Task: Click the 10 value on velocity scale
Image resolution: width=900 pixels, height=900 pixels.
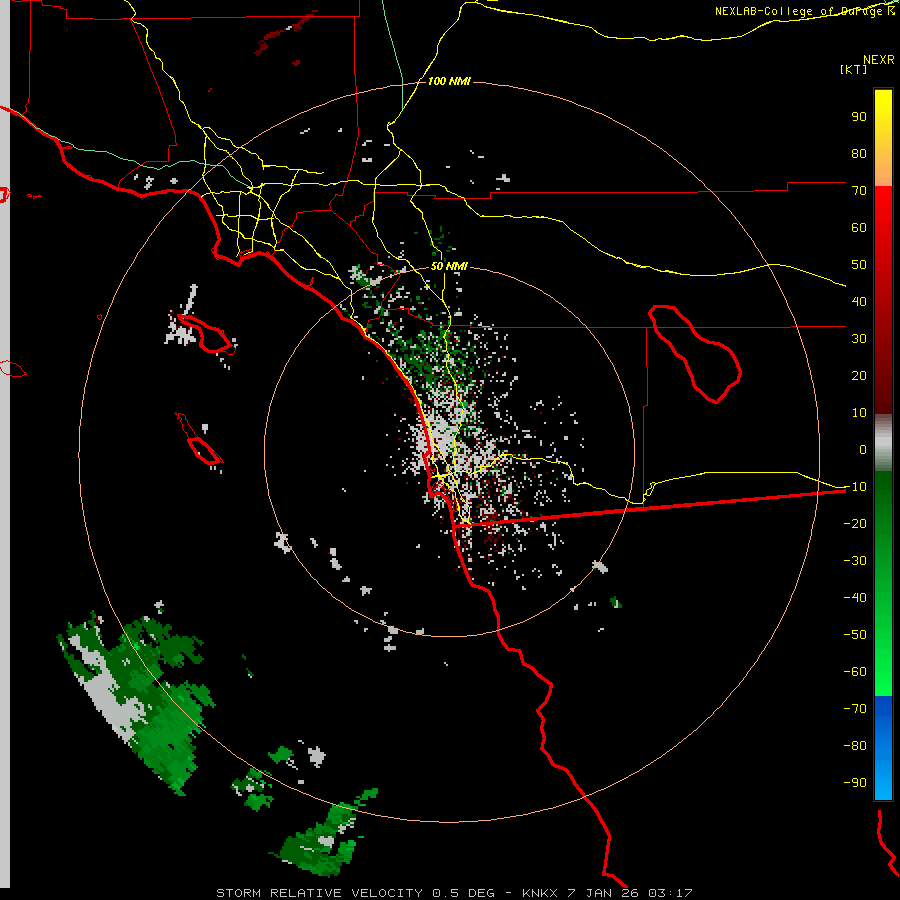Action: pyautogui.click(x=859, y=413)
